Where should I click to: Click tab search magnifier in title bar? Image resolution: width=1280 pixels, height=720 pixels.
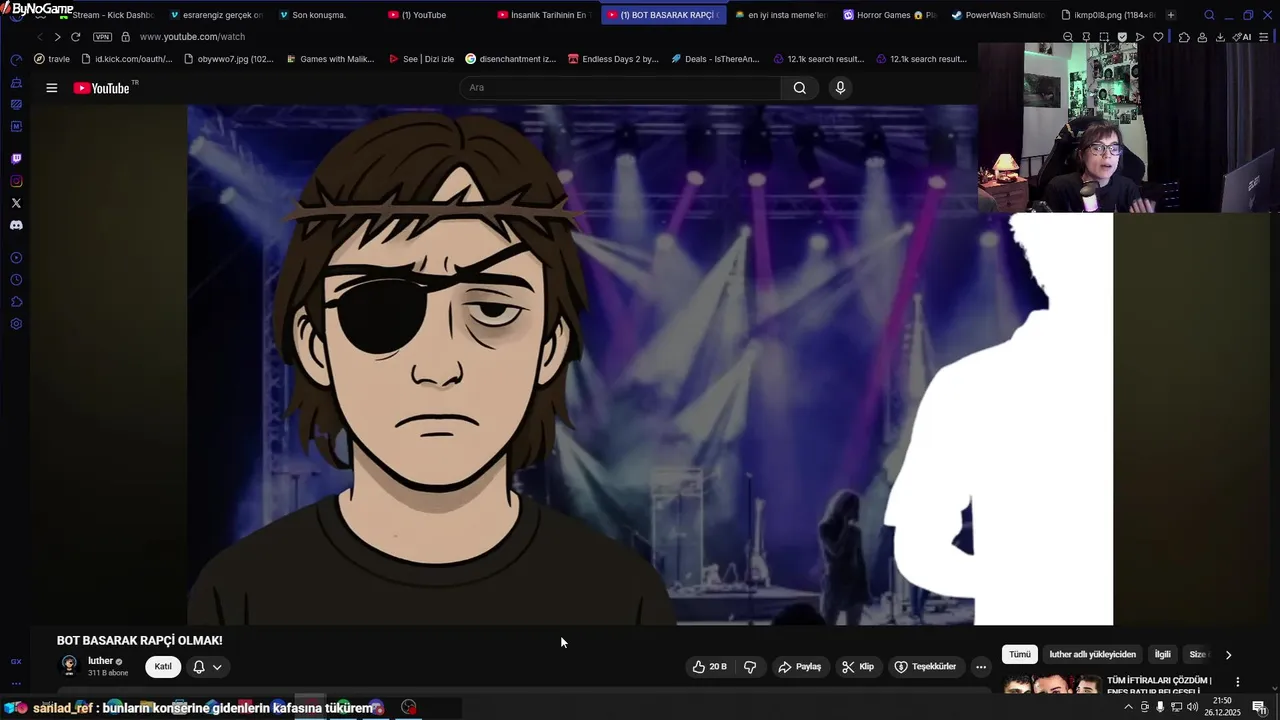1209,15
